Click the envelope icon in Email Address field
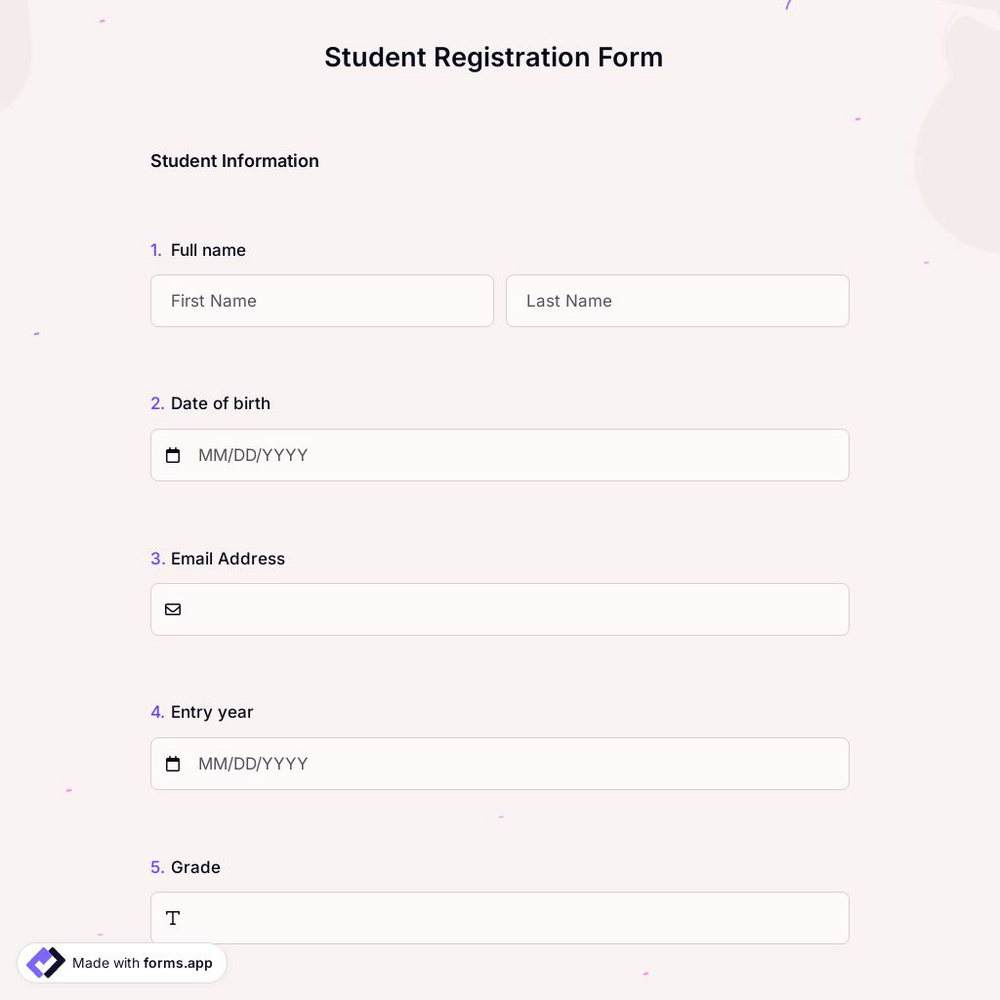This screenshot has height=1000, width=1000. click(172, 608)
